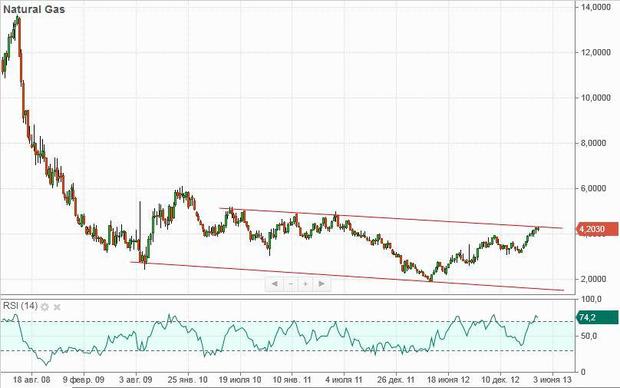The height and width of the screenshot is (388, 620).
Task: Click the Natural Gas chart title
Action: point(34,9)
